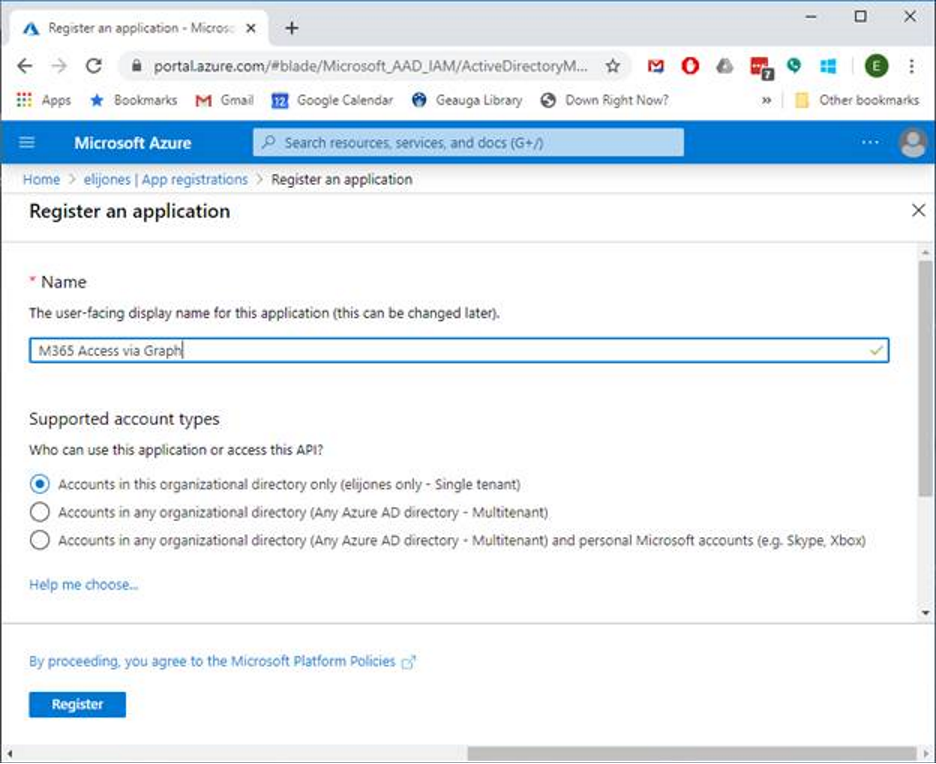Open the Chrome profile E avatar menu

click(876, 66)
